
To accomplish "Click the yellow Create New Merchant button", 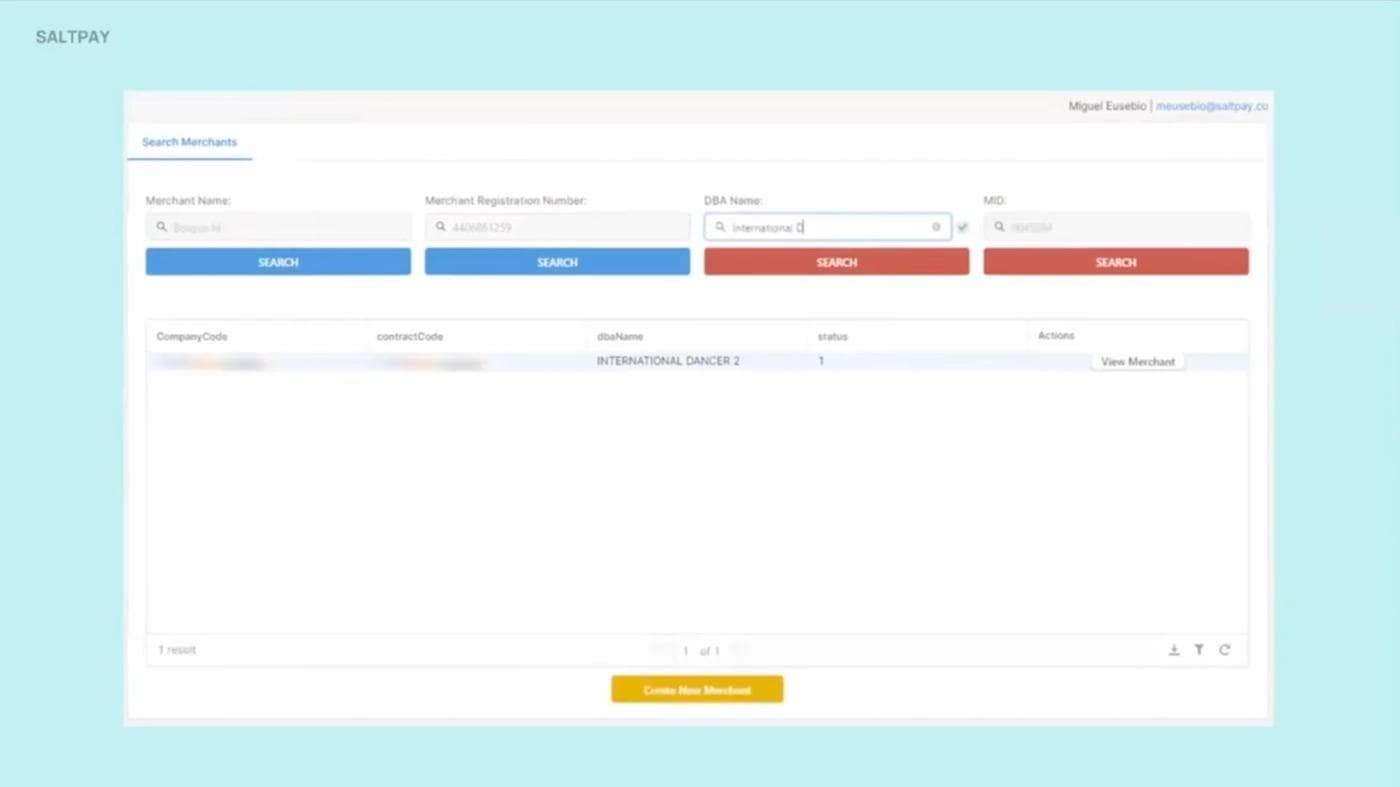I will pyautogui.click(x=697, y=690).
